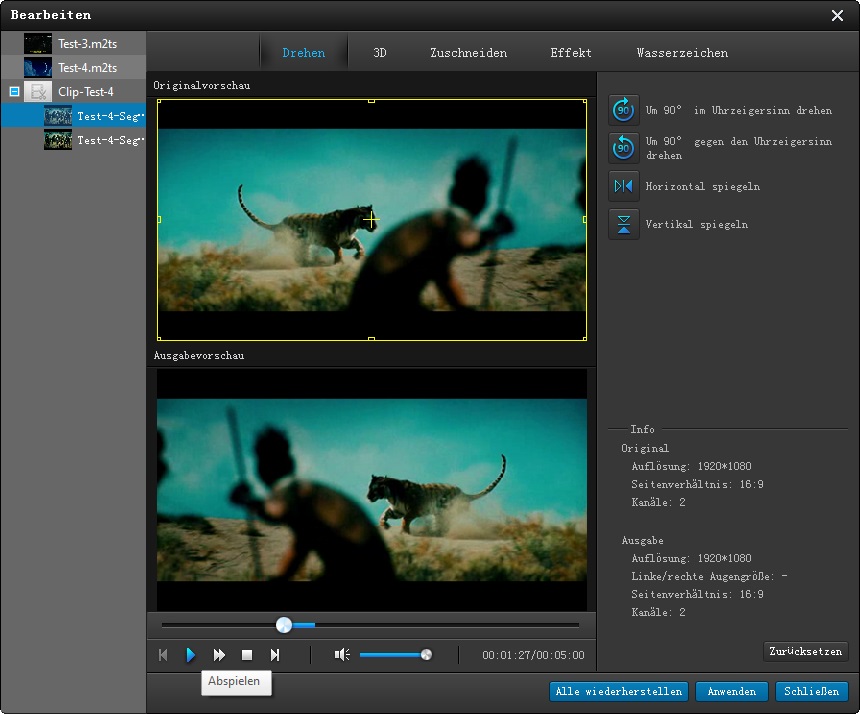Open the Wasserzeichen tab
This screenshot has width=860, height=714.
682,53
